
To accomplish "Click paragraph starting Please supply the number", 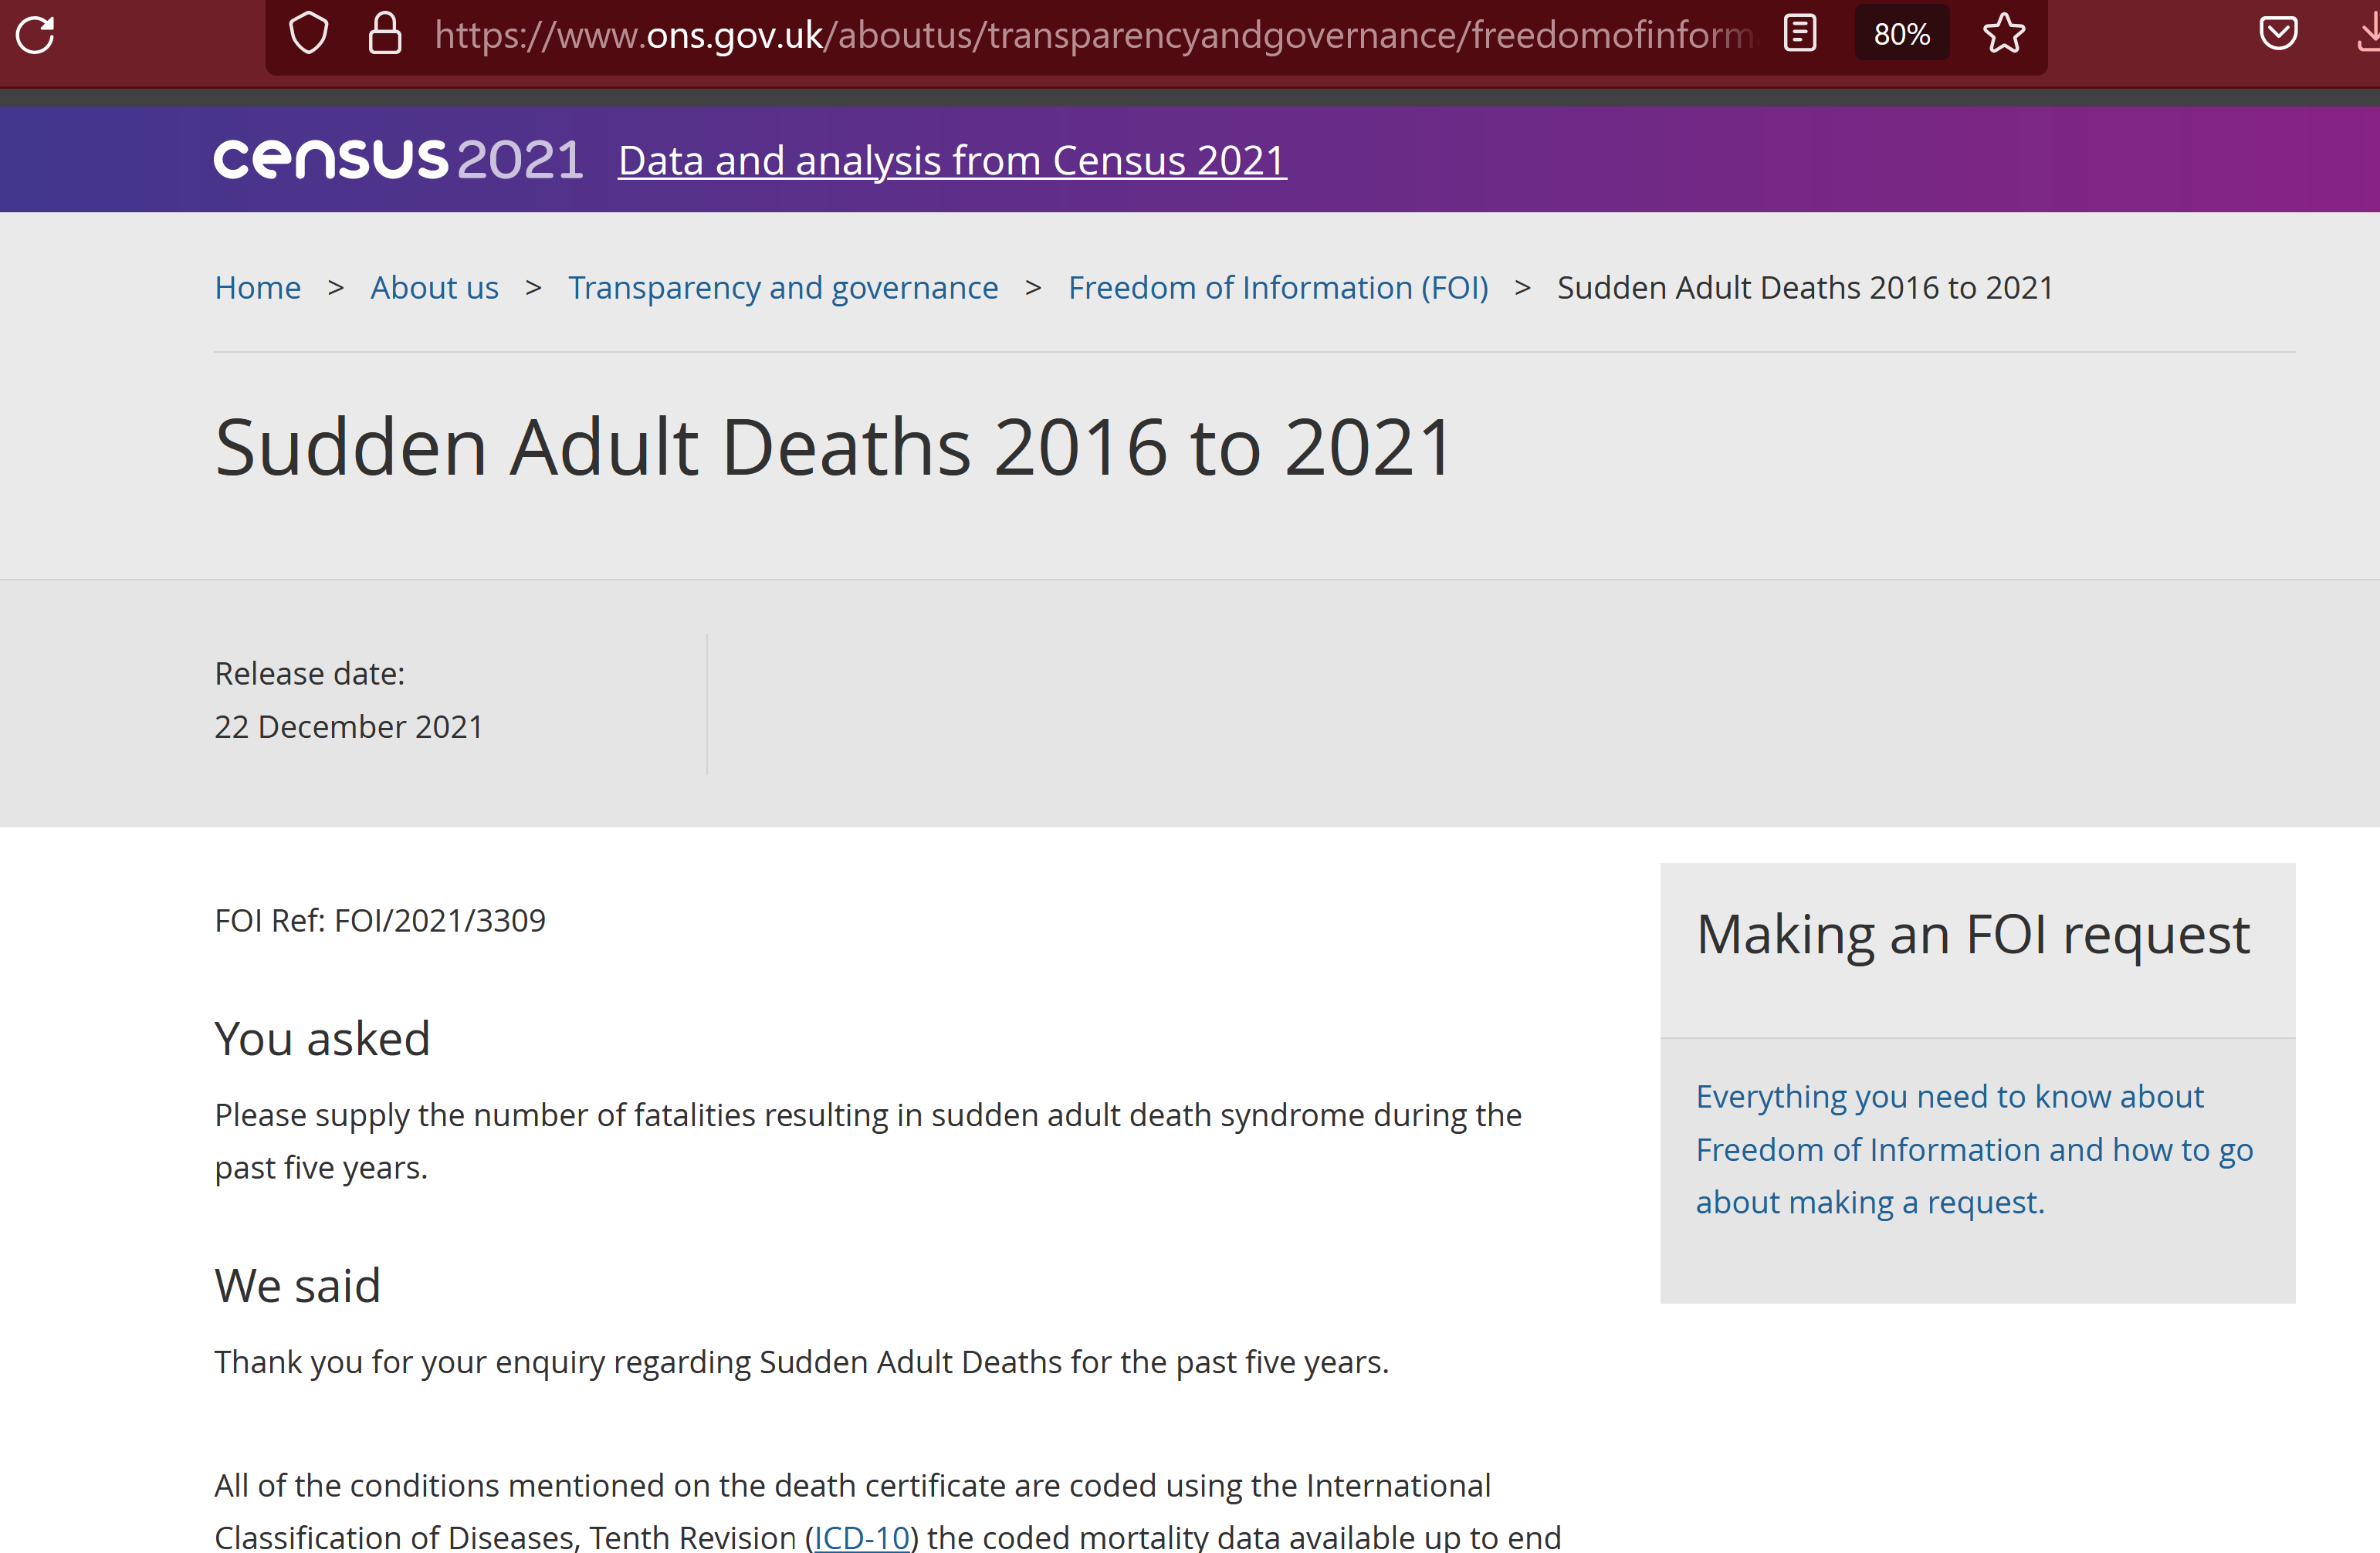I will (867, 1141).
